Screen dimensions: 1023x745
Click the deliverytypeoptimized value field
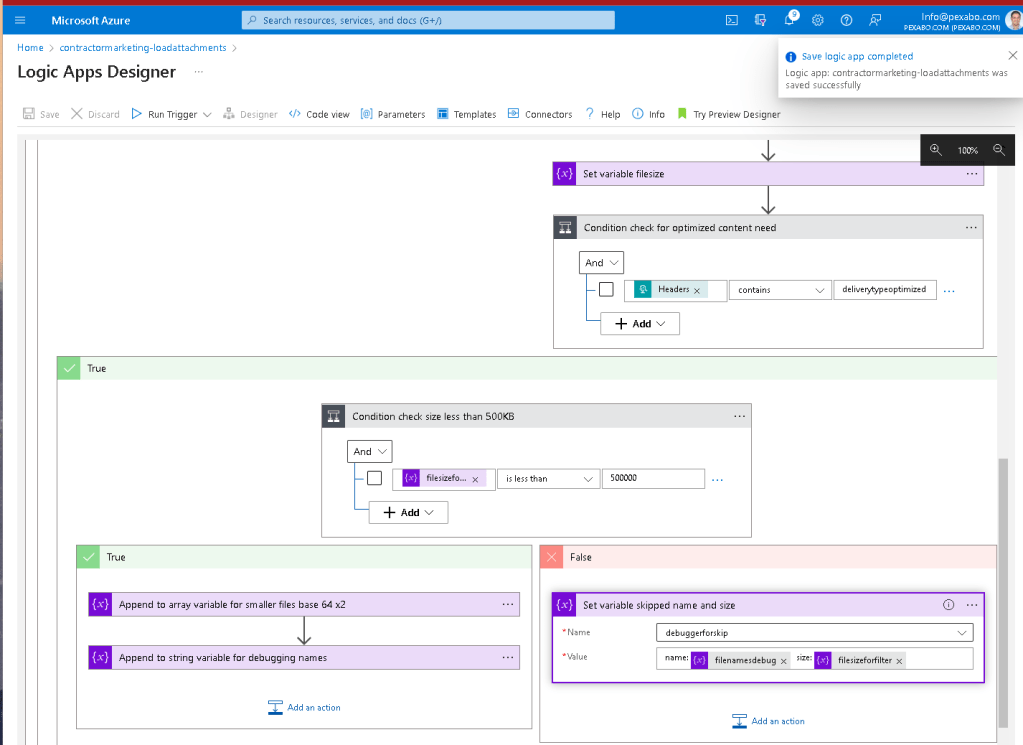point(885,290)
